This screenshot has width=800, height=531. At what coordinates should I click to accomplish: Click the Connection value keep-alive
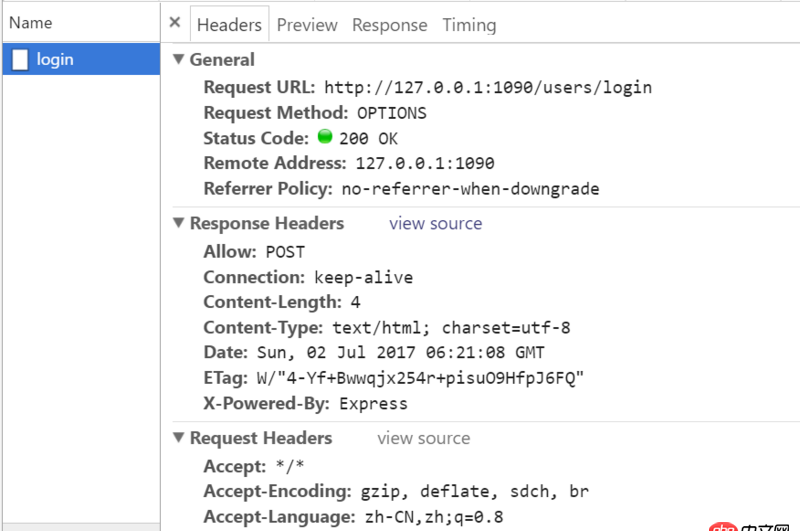pyautogui.click(x=363, y=277)
